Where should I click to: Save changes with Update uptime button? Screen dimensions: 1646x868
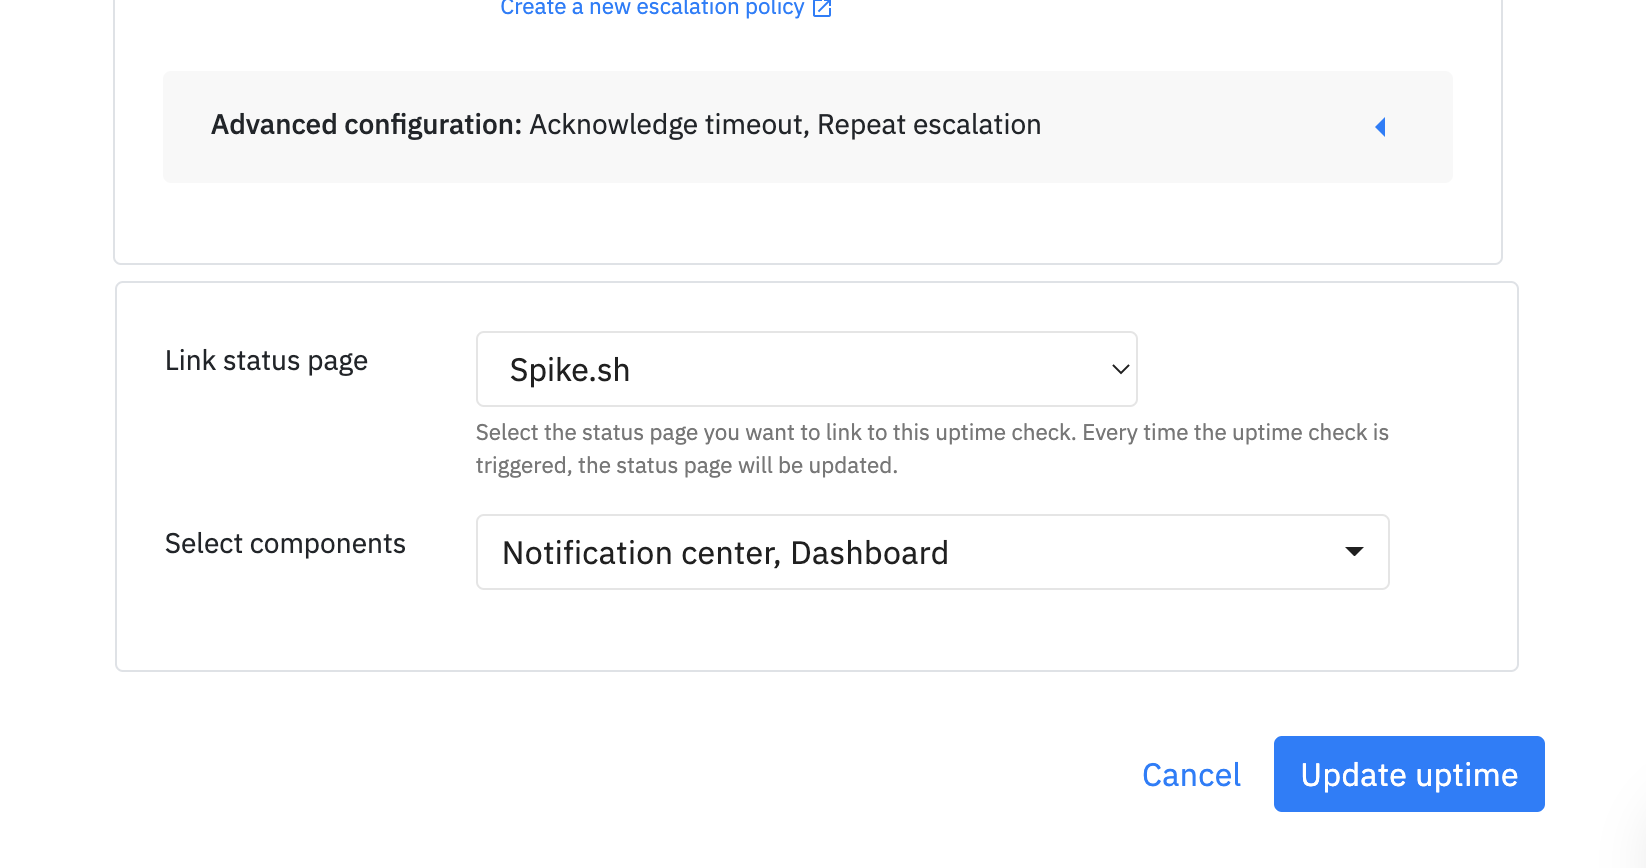[1409, 774]
